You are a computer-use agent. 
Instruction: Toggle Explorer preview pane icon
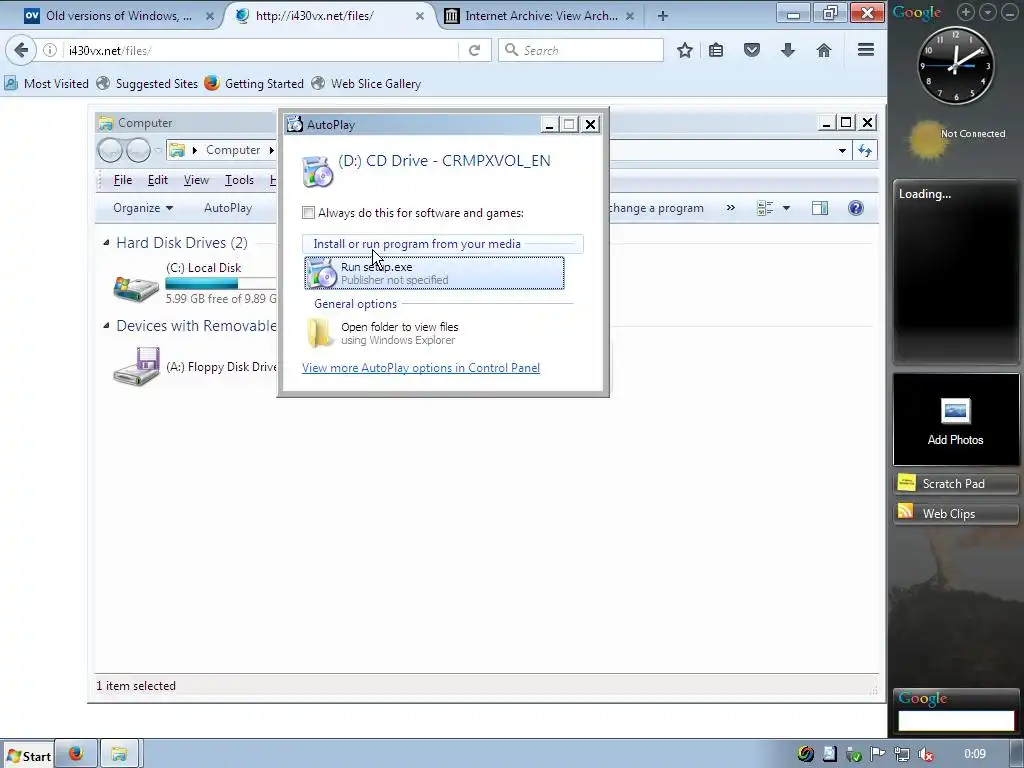click(x=820, y=208)
